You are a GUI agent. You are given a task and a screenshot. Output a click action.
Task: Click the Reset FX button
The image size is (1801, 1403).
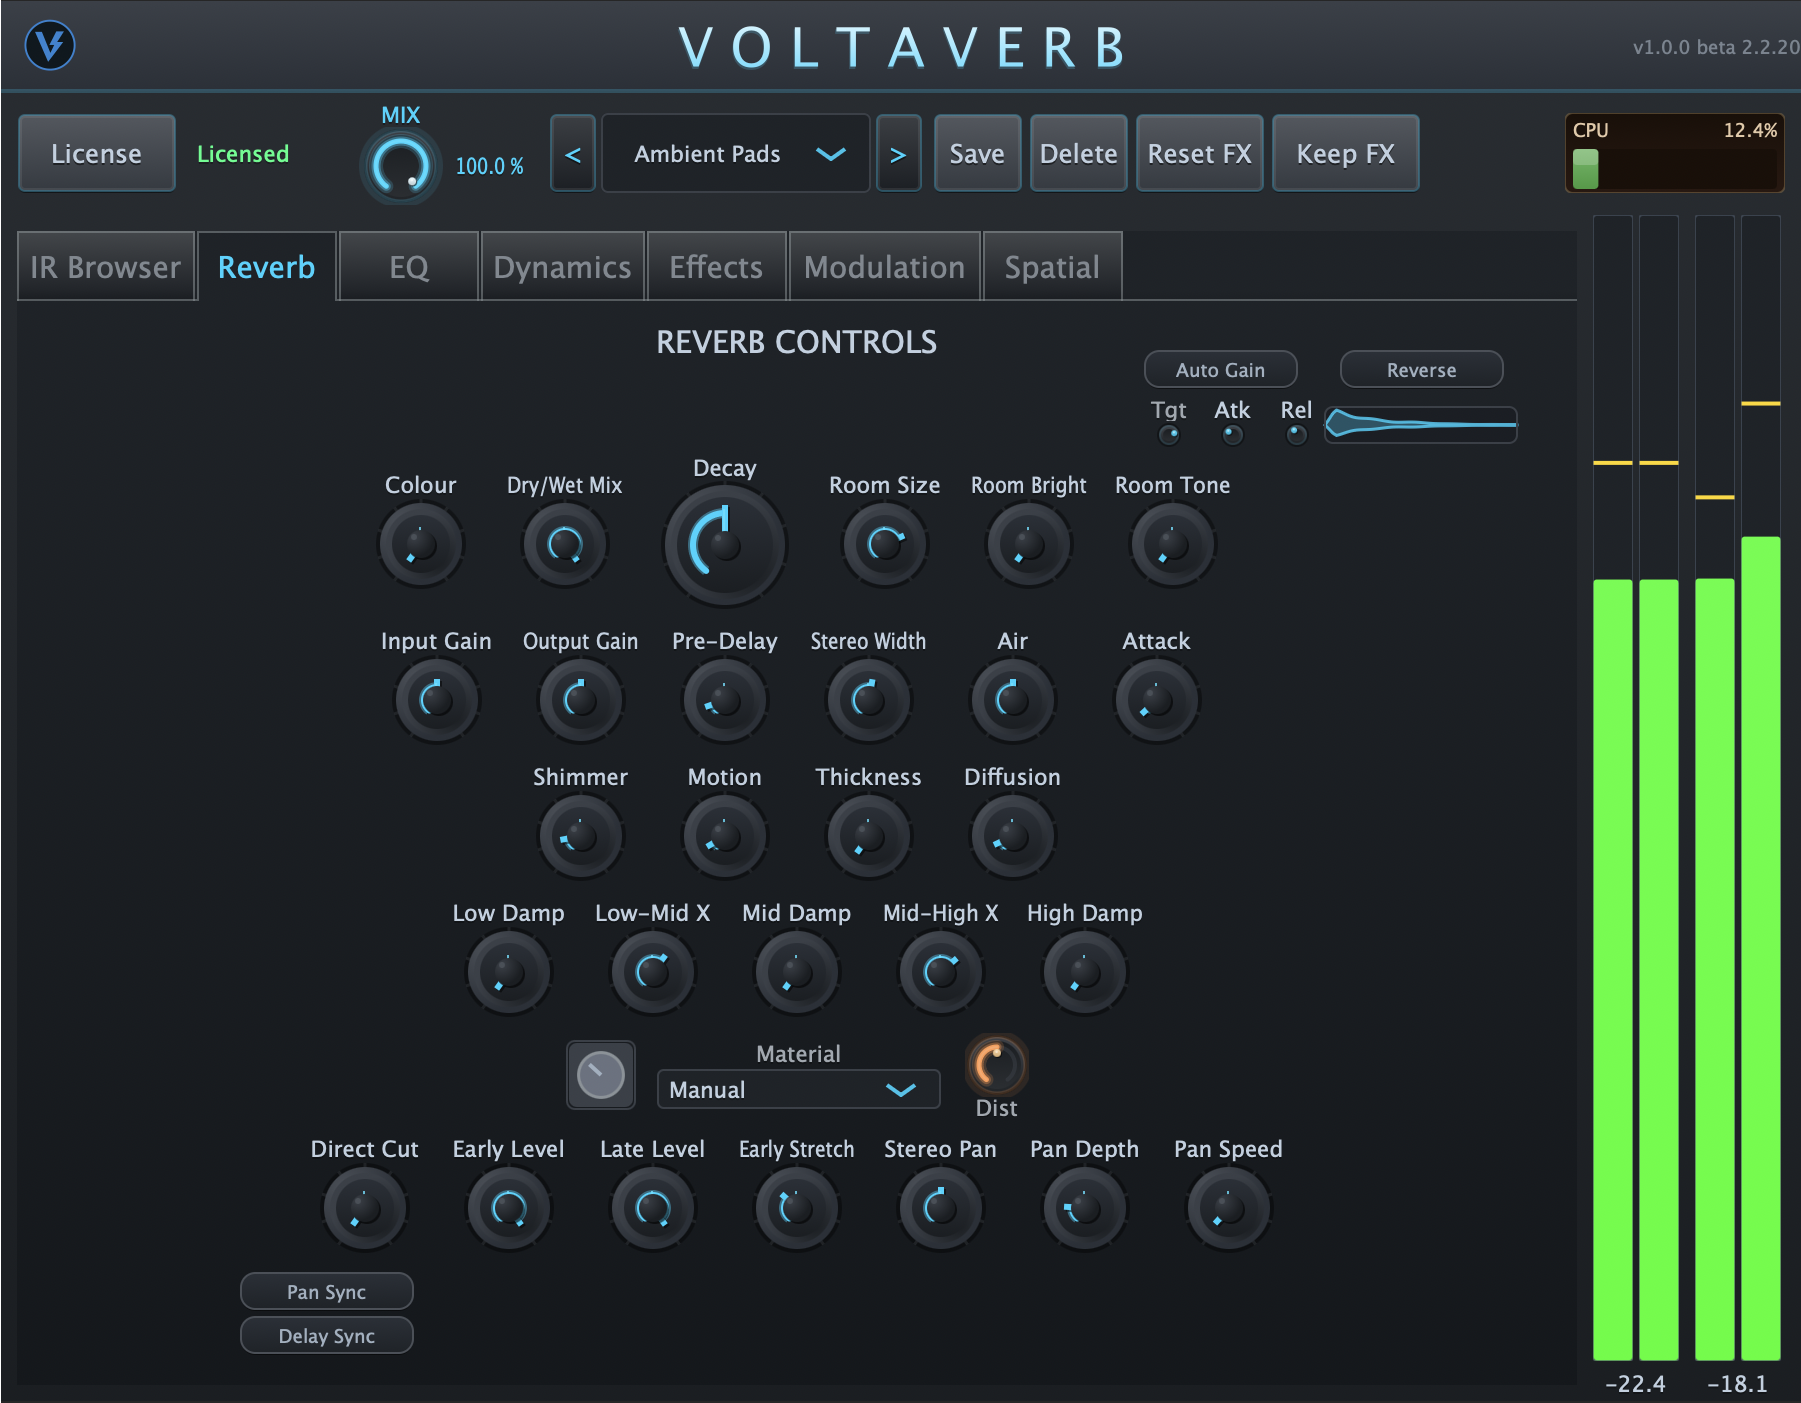click(x=1200, y=153)
